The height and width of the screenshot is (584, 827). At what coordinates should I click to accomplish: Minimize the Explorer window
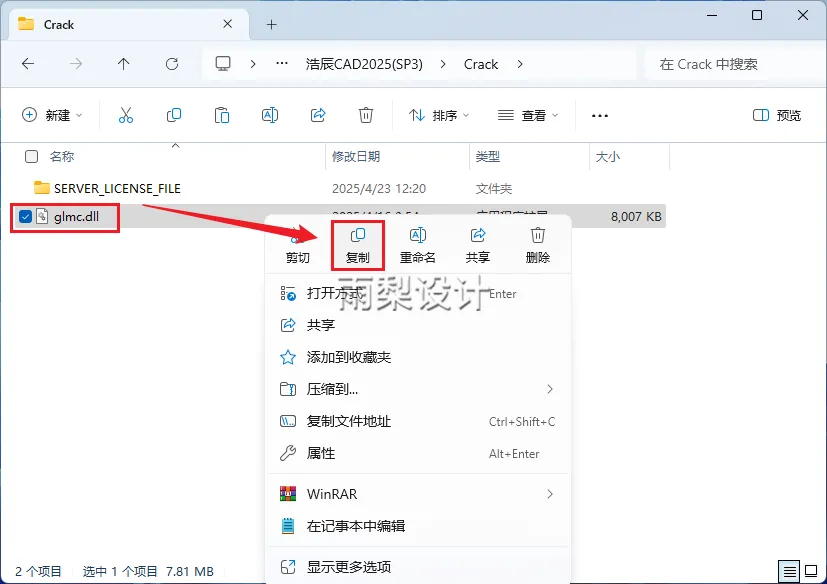(712, 15)
